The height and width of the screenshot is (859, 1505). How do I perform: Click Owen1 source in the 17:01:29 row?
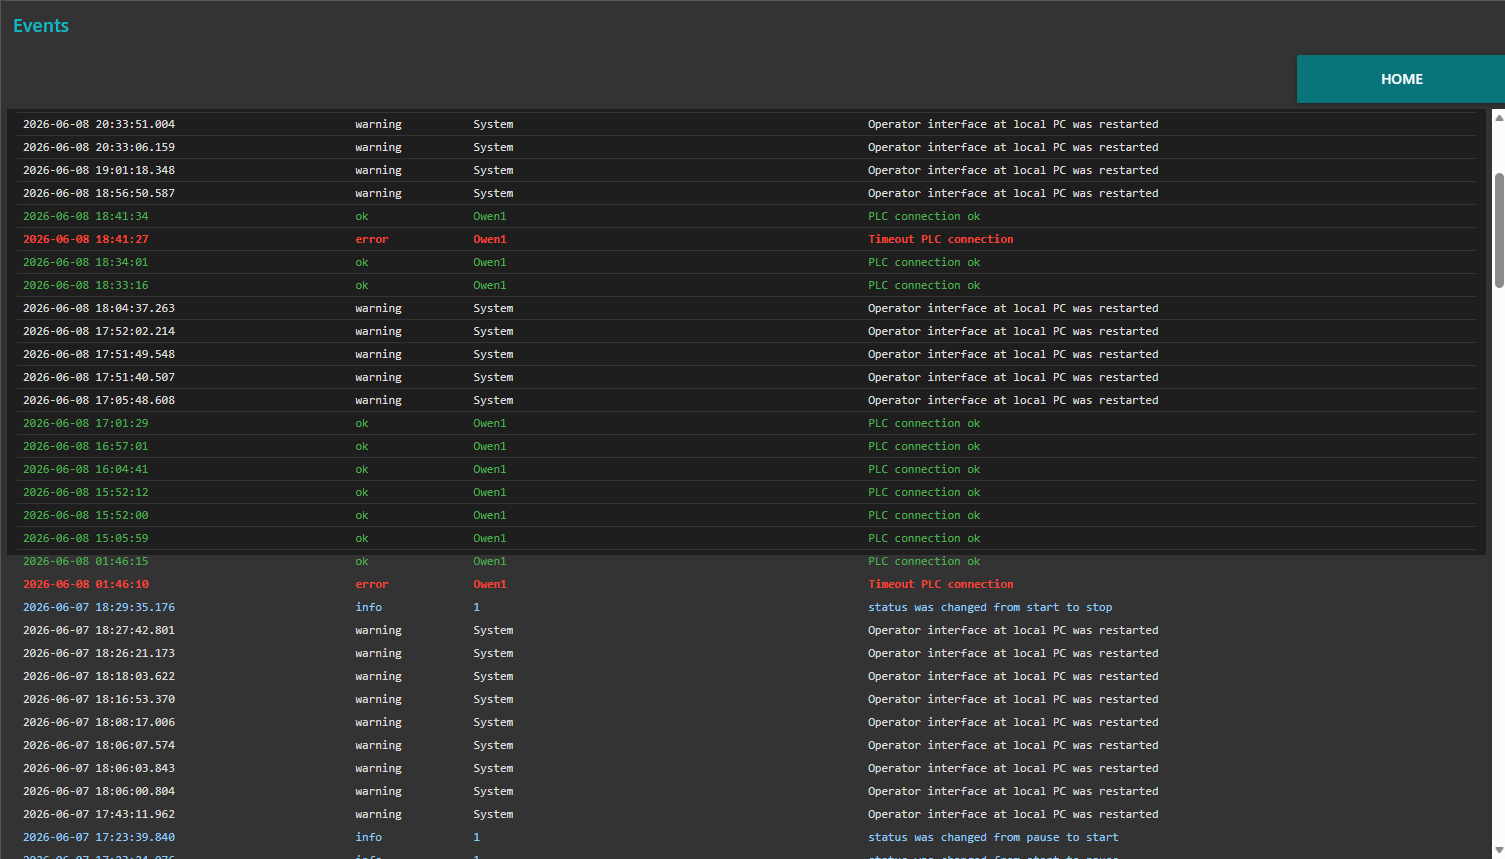(x=490, y=423)
